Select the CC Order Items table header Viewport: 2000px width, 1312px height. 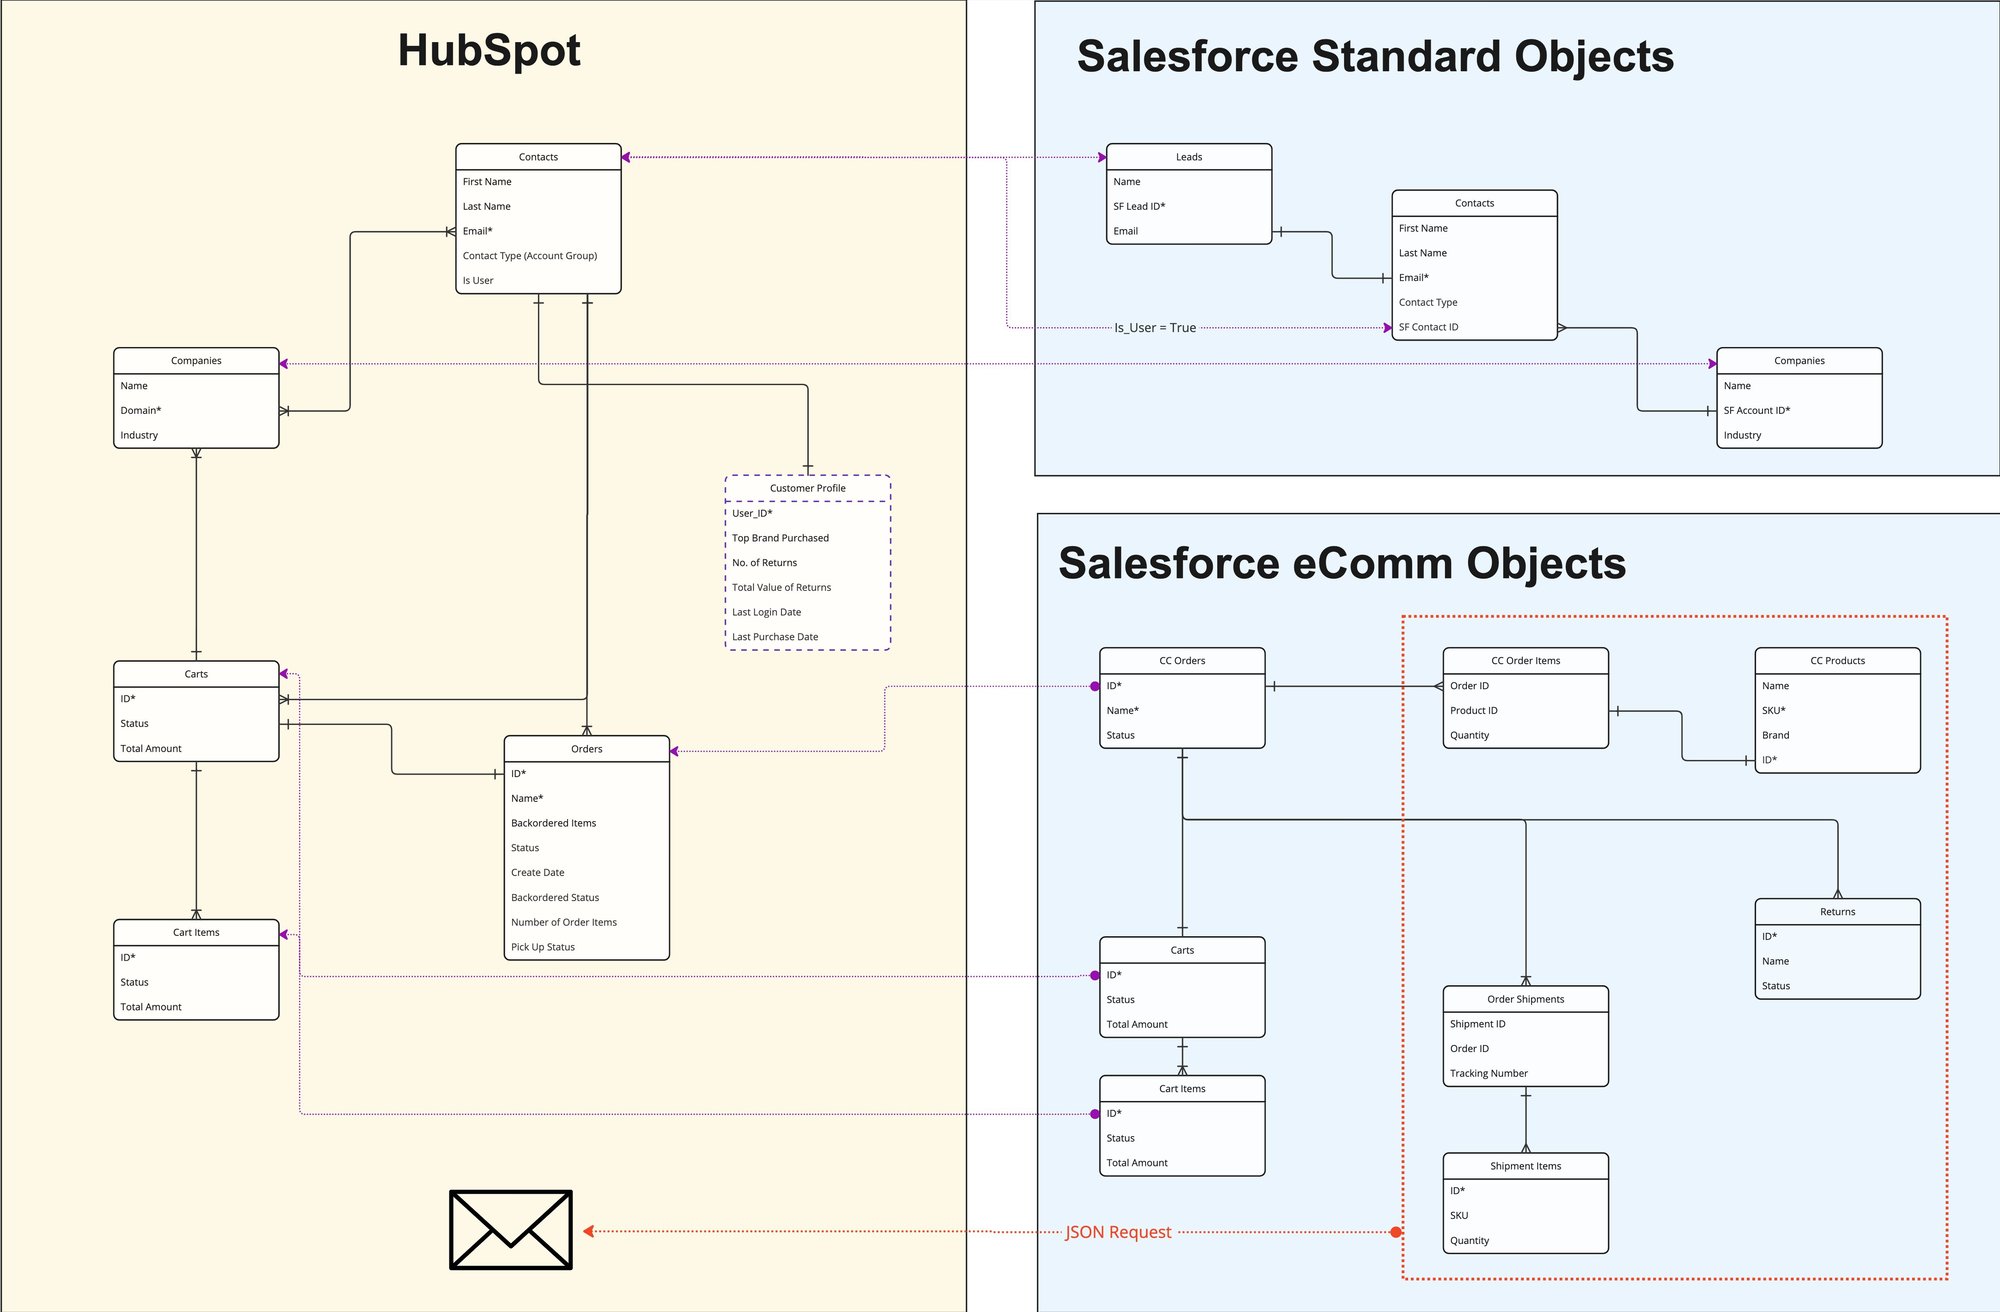point(1525,661)
